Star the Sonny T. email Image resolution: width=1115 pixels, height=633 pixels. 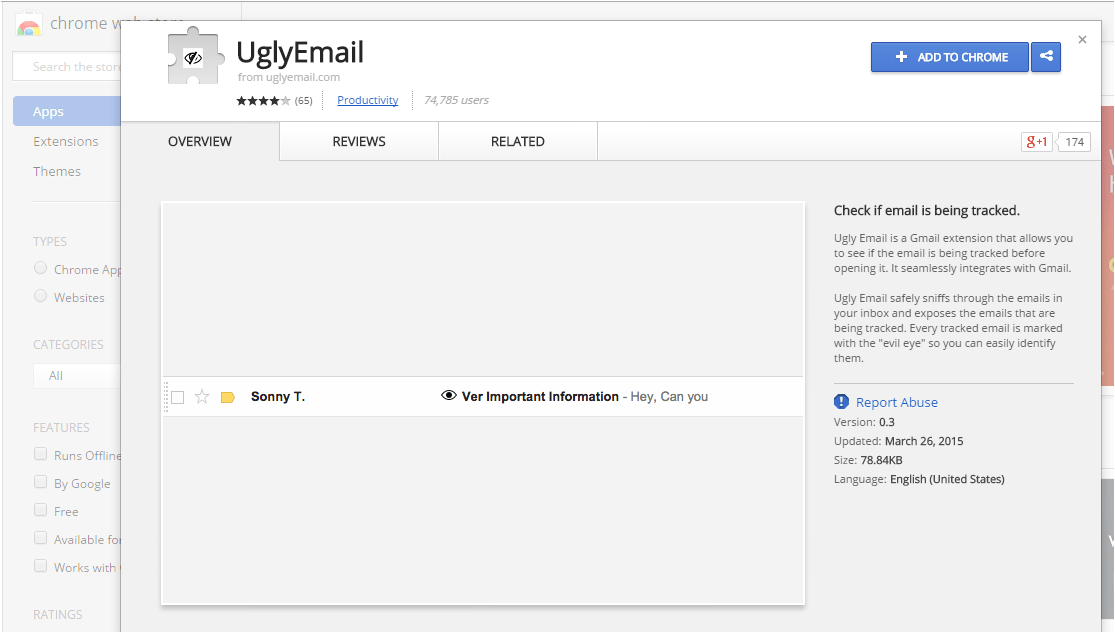pos(202,396)
